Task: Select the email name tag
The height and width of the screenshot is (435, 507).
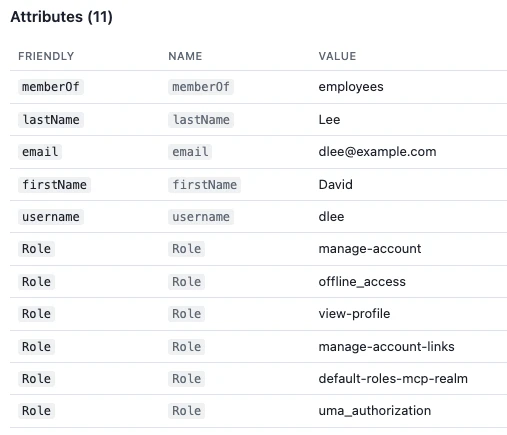Action: tap(190, 152)
